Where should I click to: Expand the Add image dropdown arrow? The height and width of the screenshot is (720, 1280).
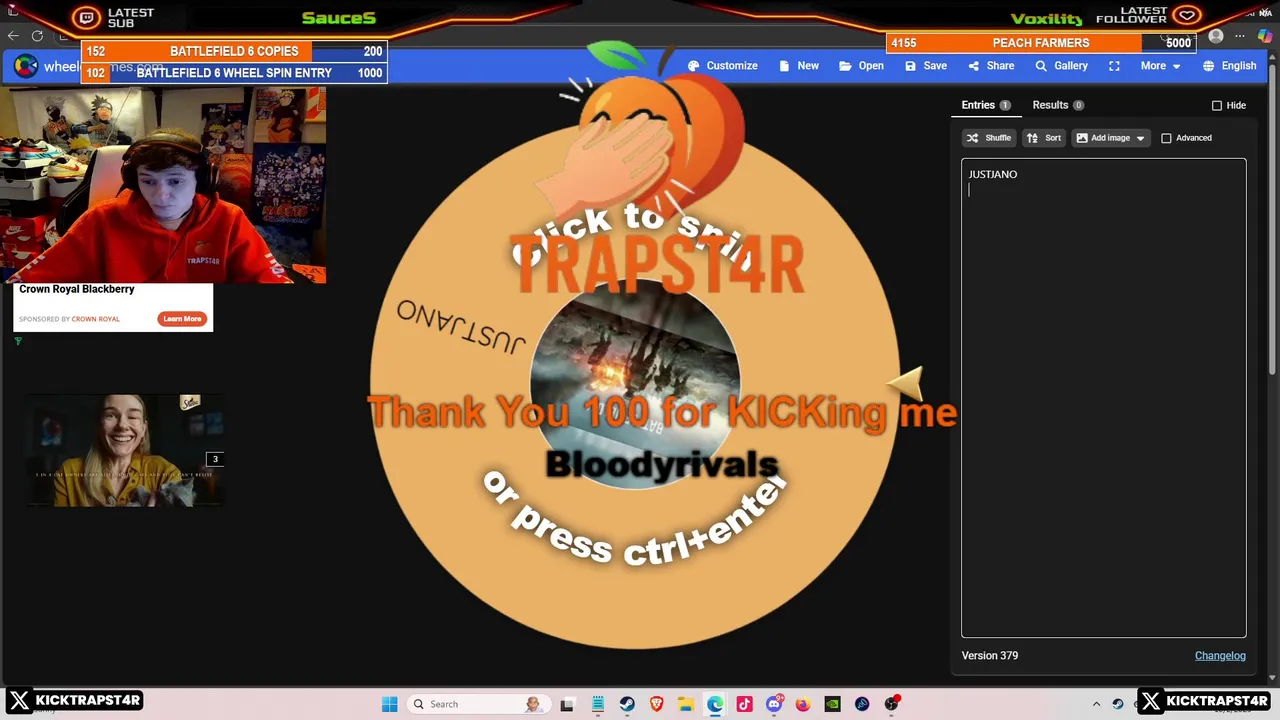[x=1140, y=138]
